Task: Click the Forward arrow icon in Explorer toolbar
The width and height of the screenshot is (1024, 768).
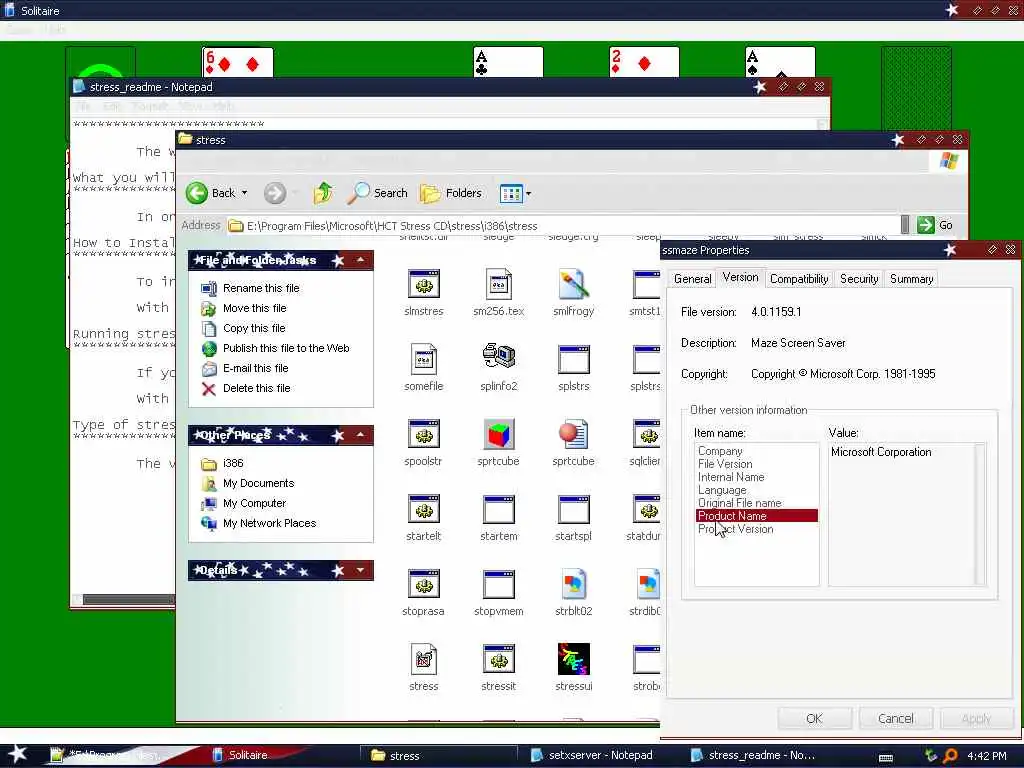Action: (x=275, y=193)
